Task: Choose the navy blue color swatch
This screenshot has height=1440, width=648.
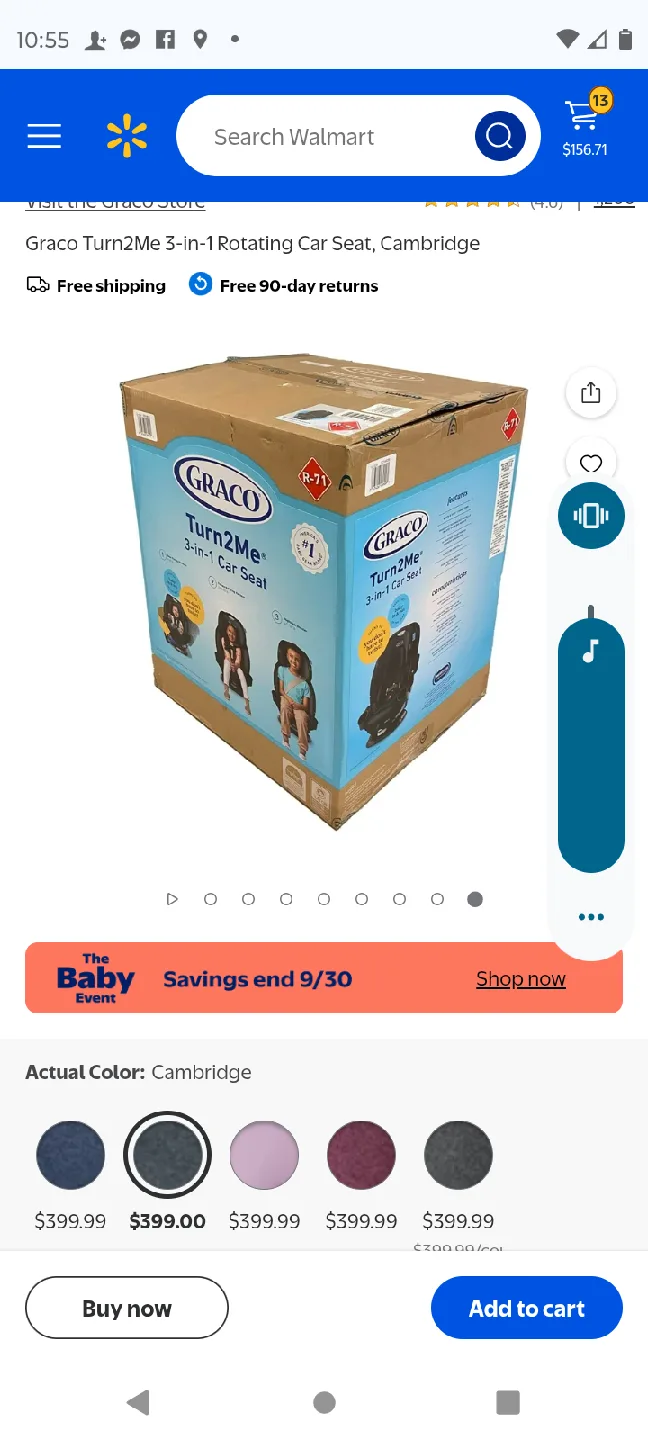Action: point(71,1155)
